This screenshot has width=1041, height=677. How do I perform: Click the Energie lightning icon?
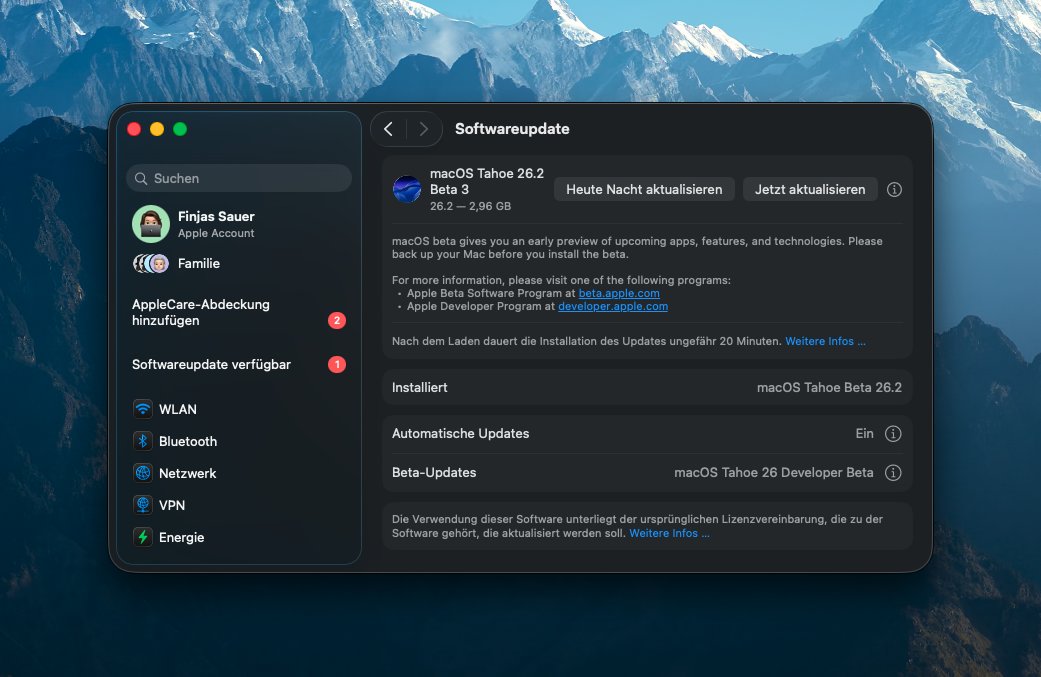pos(143,536)
